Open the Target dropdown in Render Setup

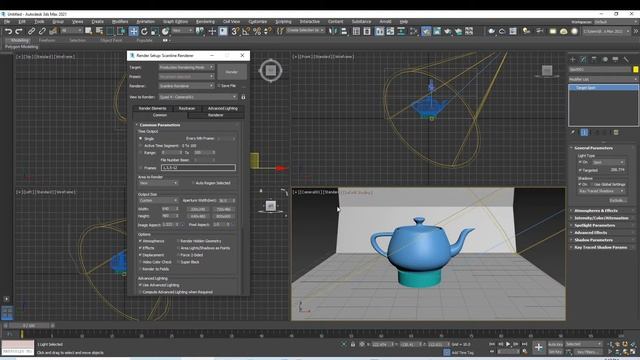186,67
